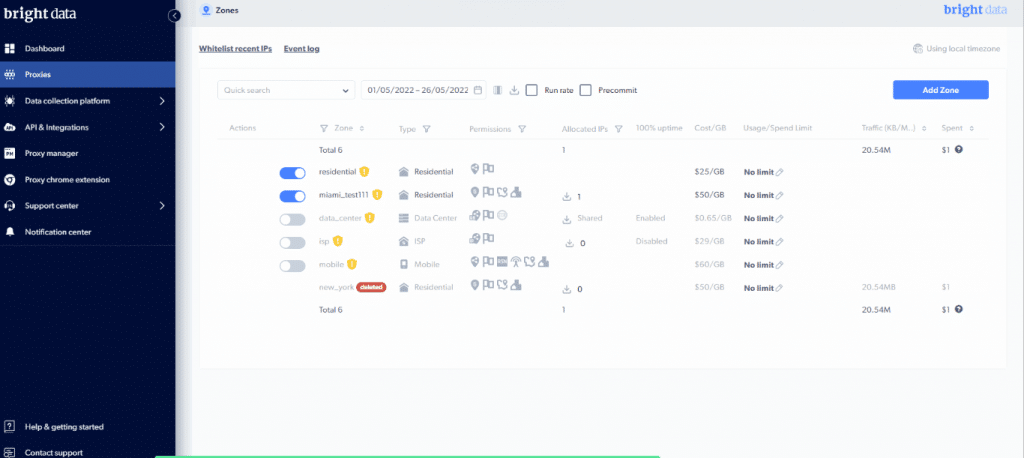The width and height of the screenshot is (1024, 458).
Task: Check the Run rate checkbox
Action: click(x=532, y=90)
